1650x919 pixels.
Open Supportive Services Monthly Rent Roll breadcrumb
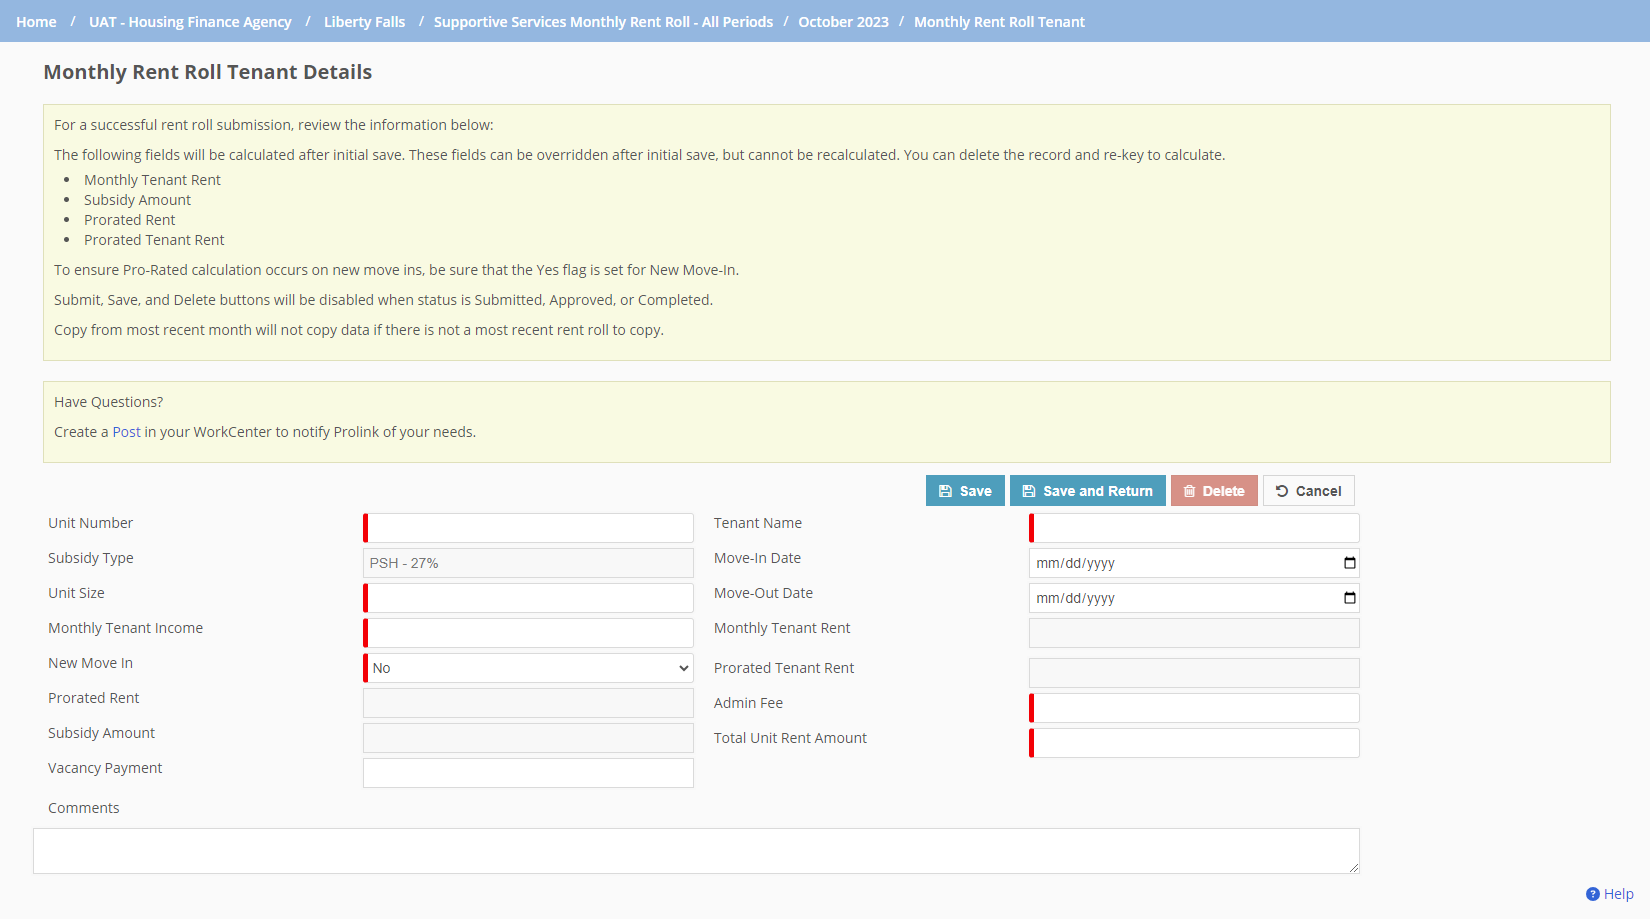pyautogui.click(x=603, y=22)
